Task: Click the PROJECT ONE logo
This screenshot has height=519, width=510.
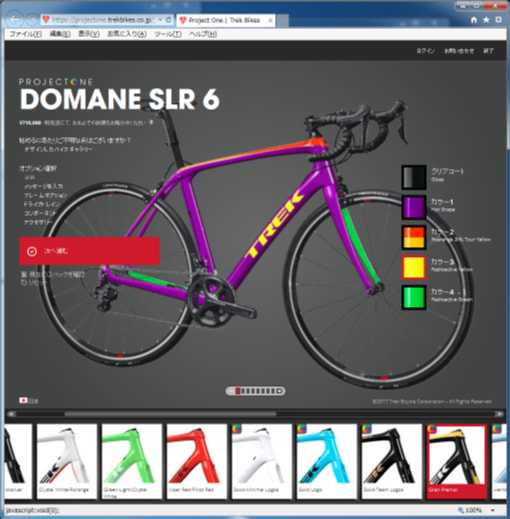Action: point(56,82)
